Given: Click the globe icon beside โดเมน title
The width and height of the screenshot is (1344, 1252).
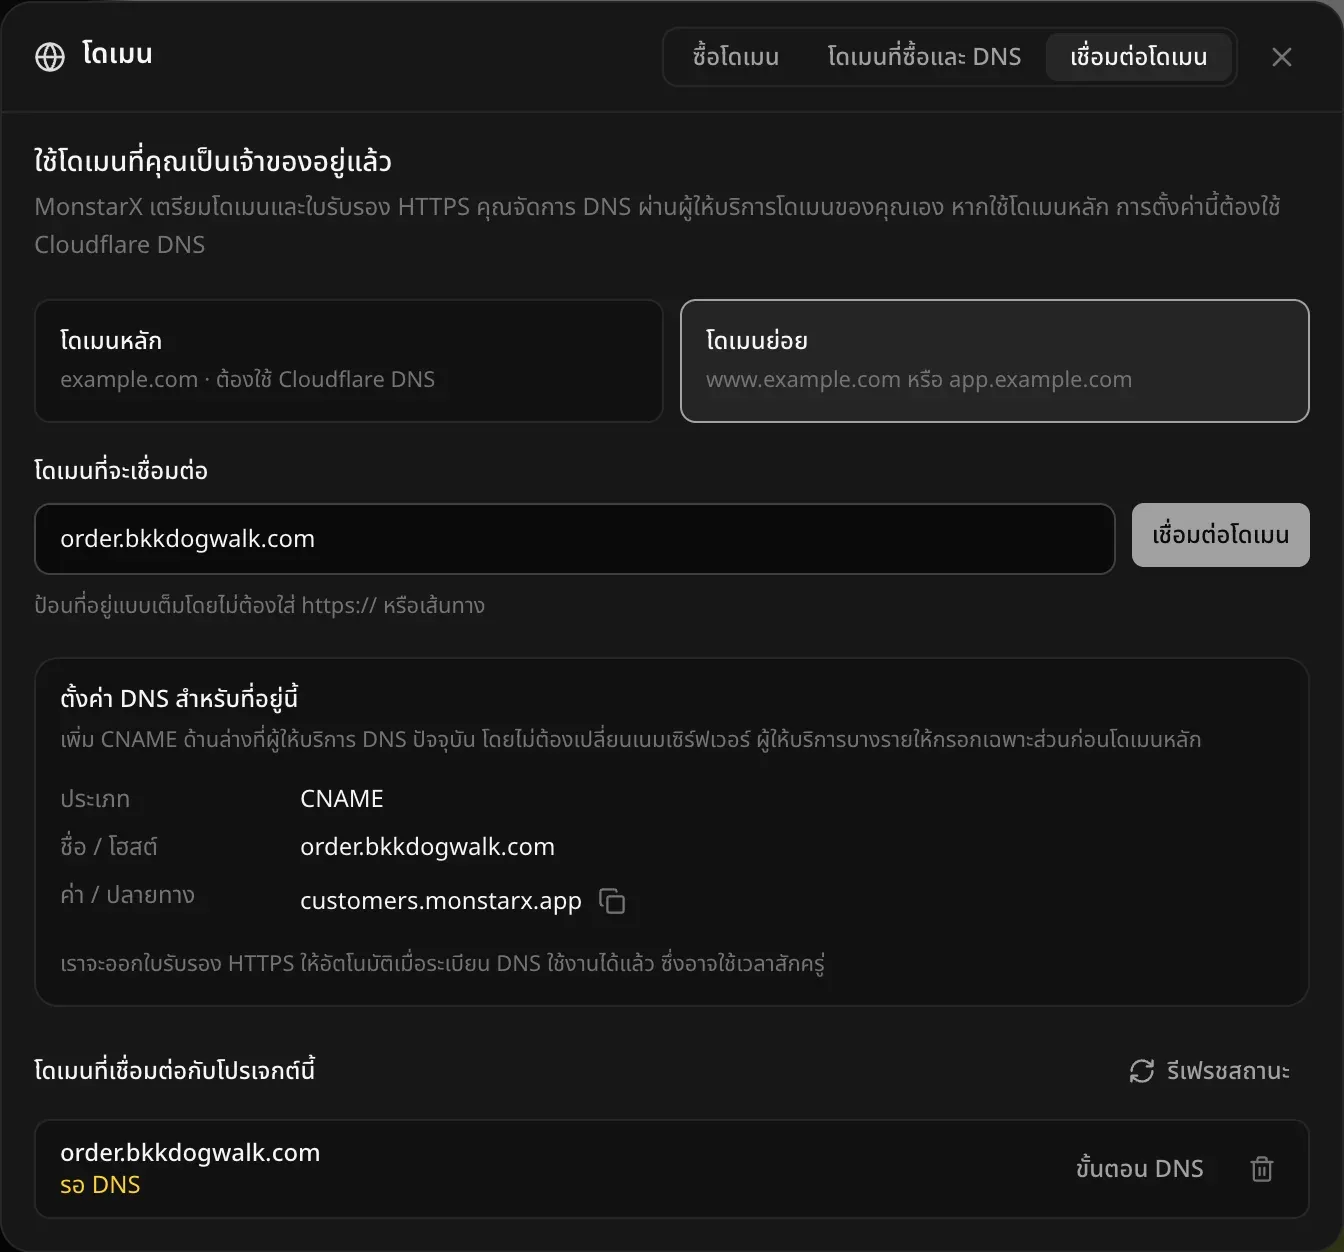Looking at the screenshot, I should click(50, 57).
